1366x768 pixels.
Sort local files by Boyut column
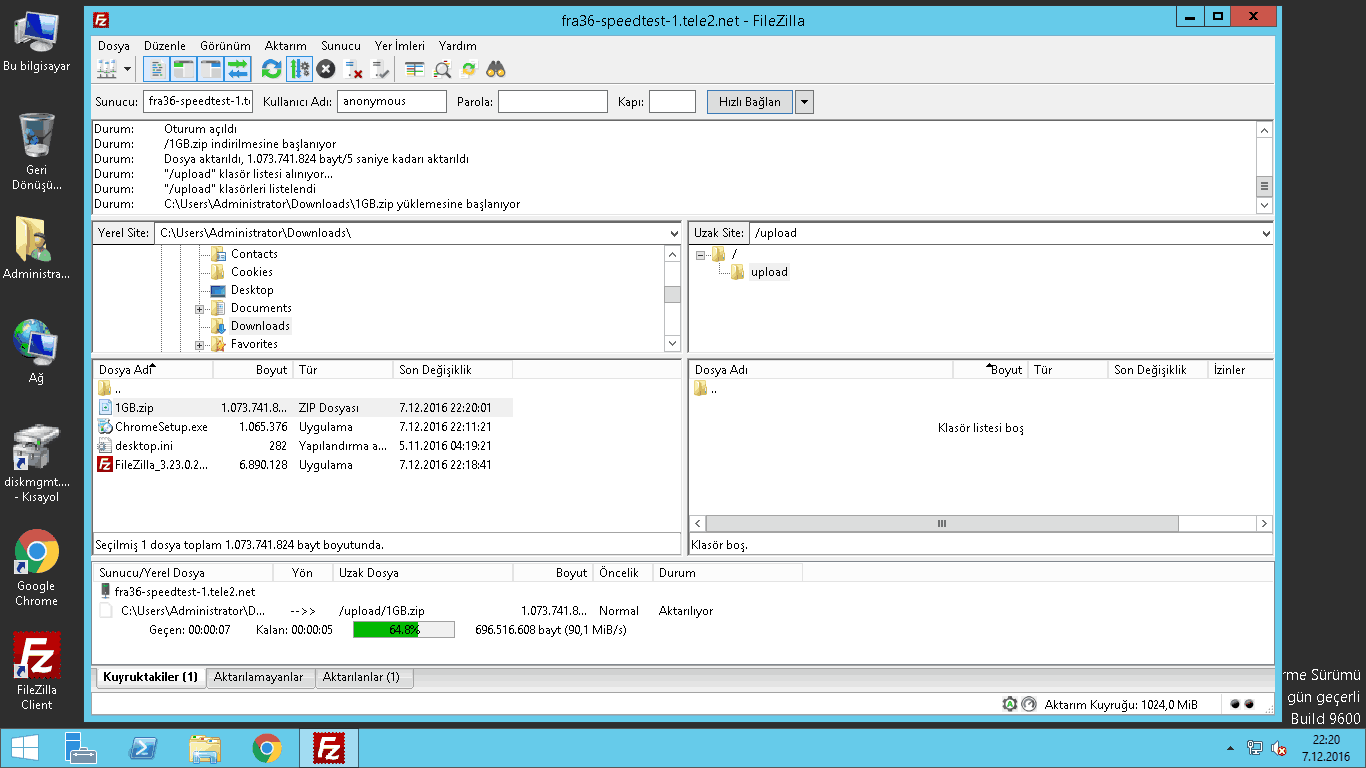point(253,370)
